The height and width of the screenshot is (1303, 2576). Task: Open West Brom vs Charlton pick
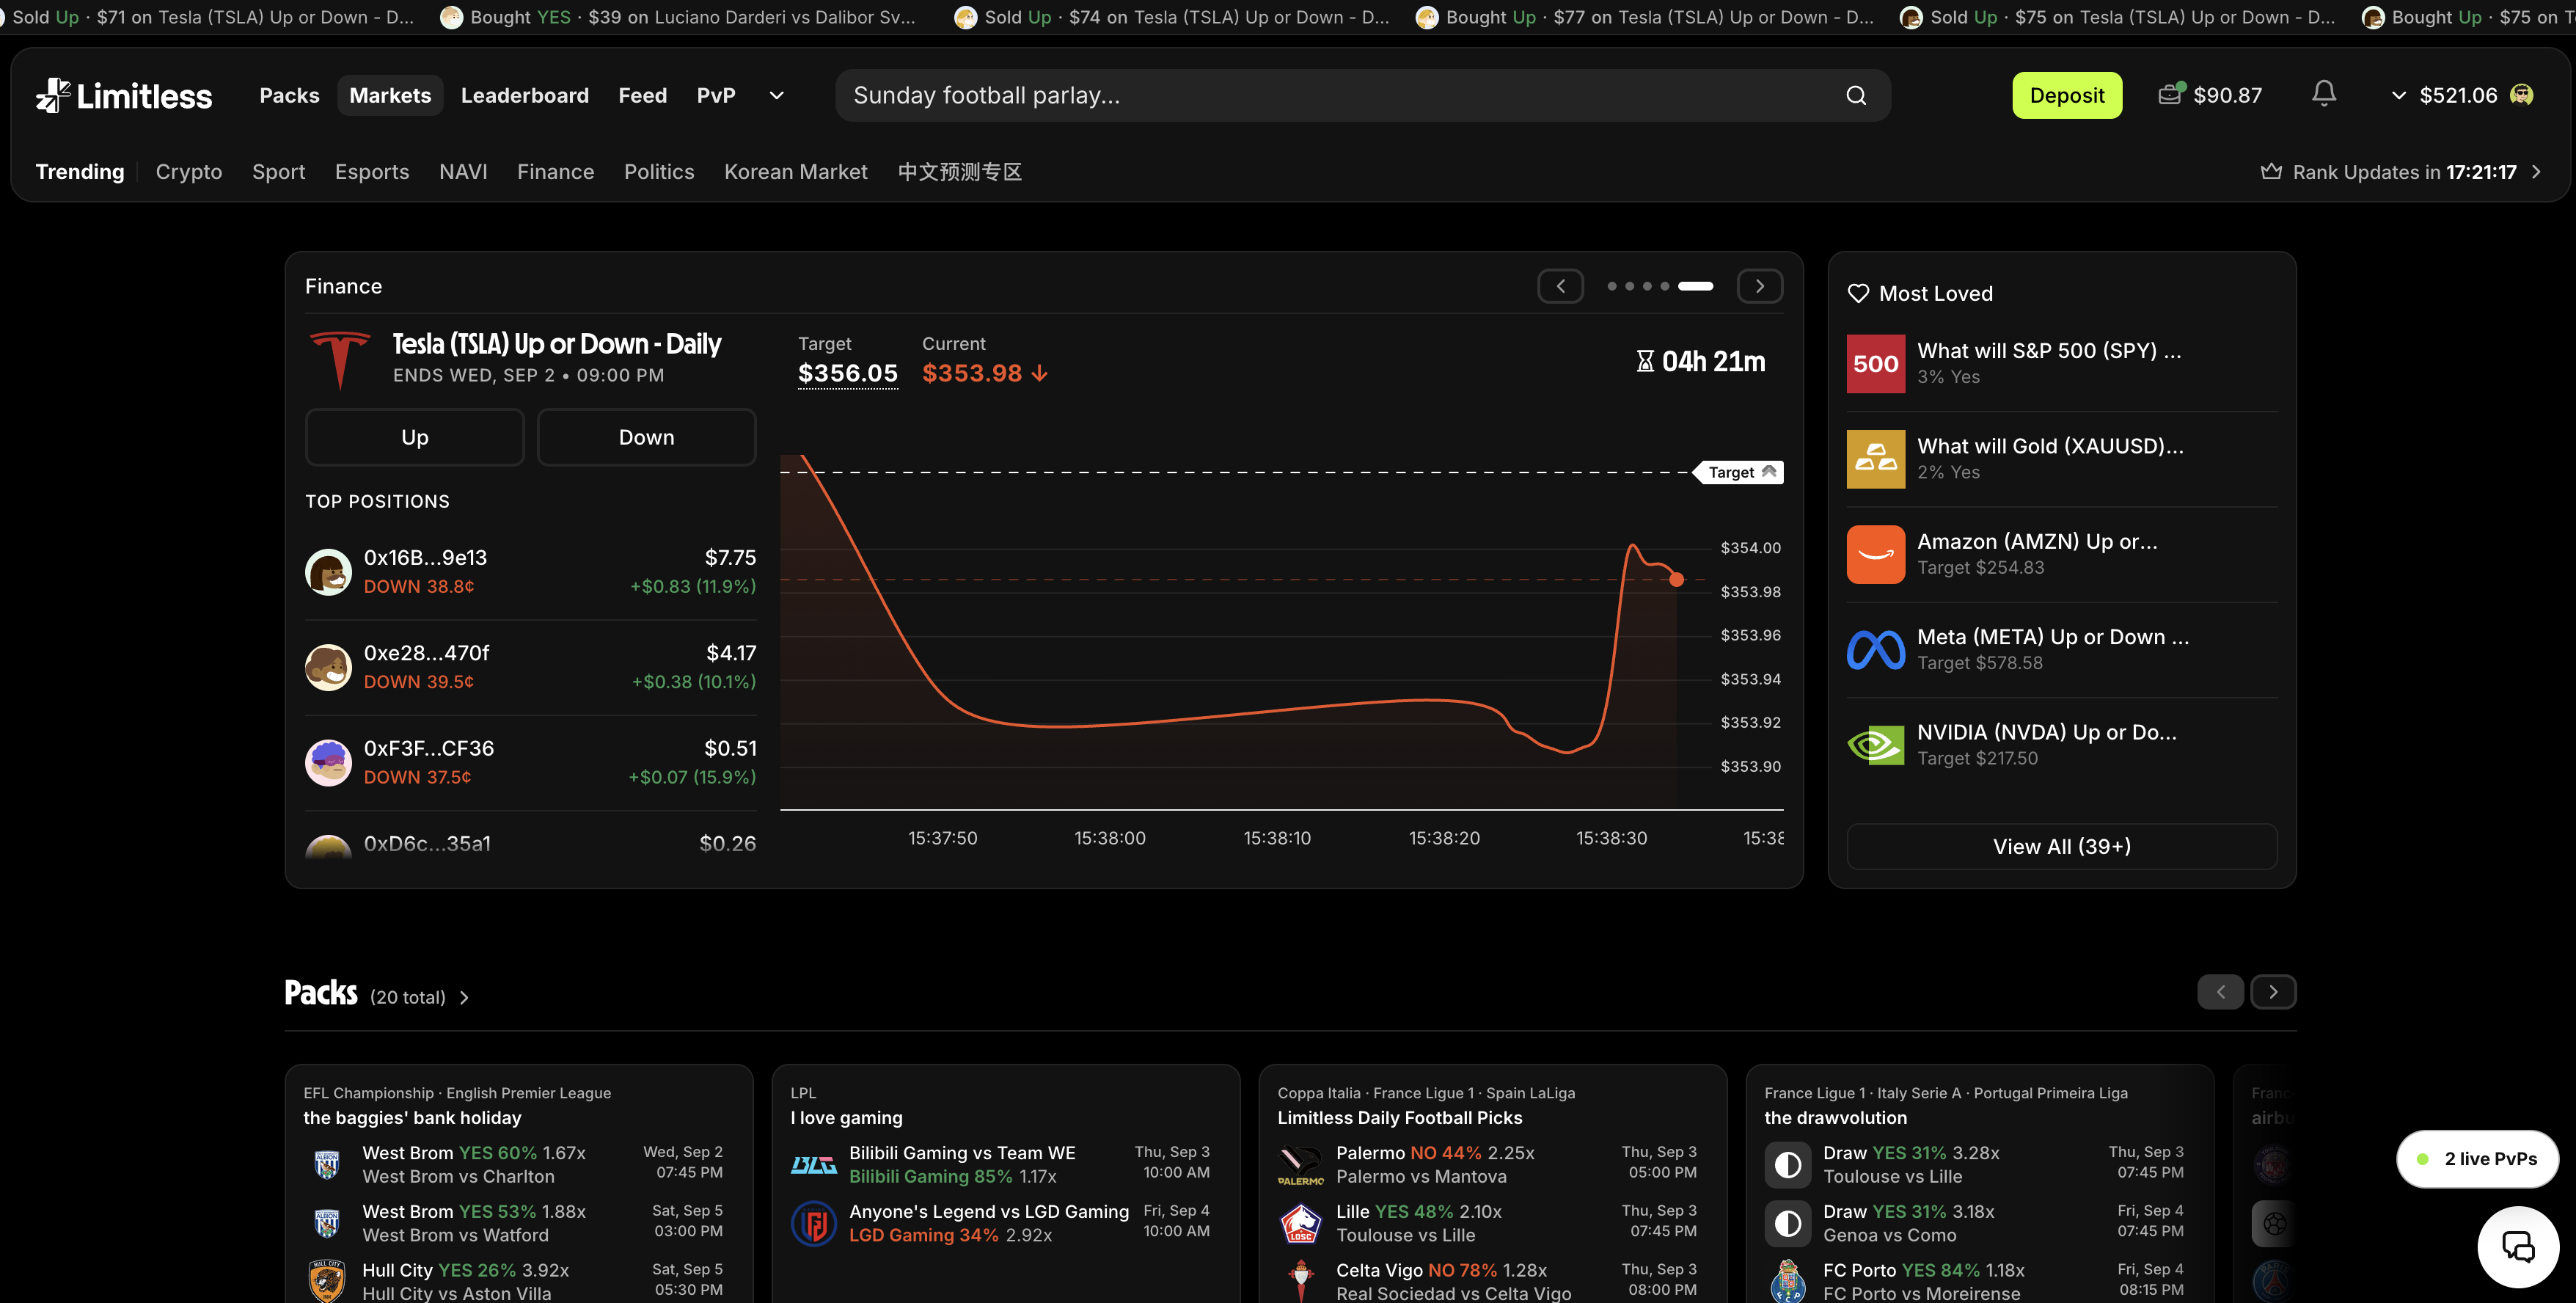(513, 1164)
